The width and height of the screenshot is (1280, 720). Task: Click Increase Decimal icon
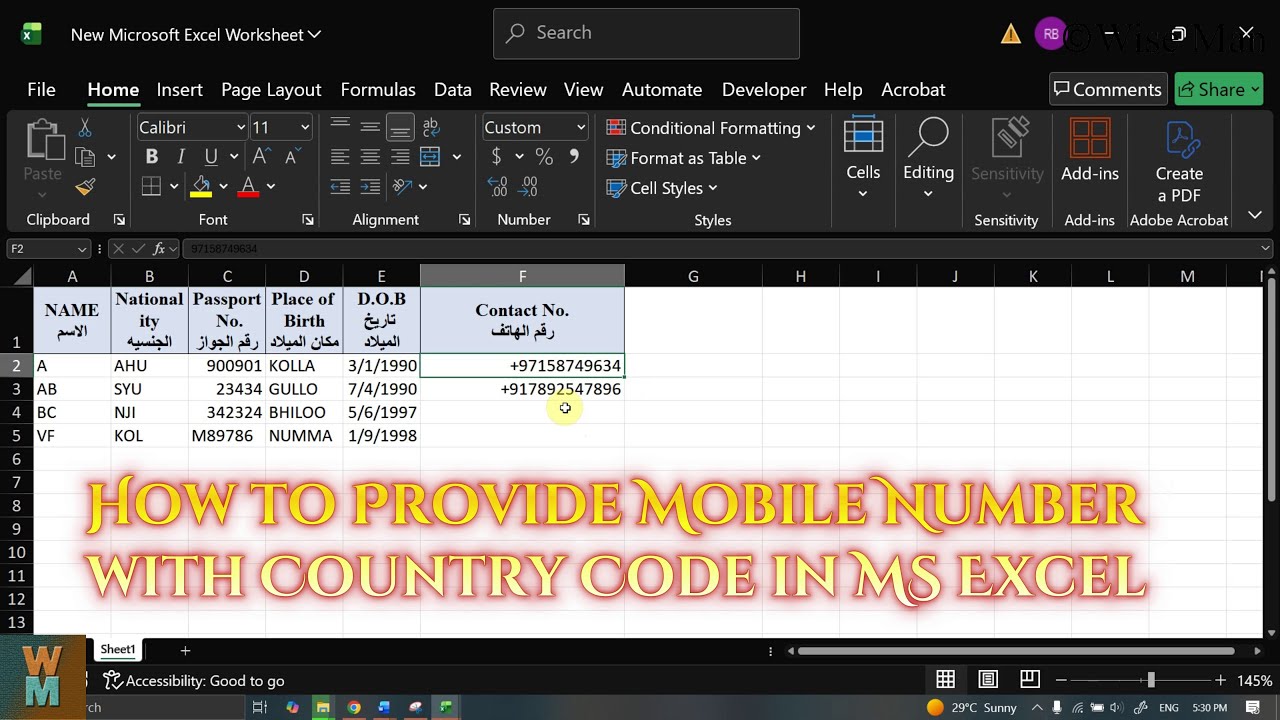click(x=497, y=186)
